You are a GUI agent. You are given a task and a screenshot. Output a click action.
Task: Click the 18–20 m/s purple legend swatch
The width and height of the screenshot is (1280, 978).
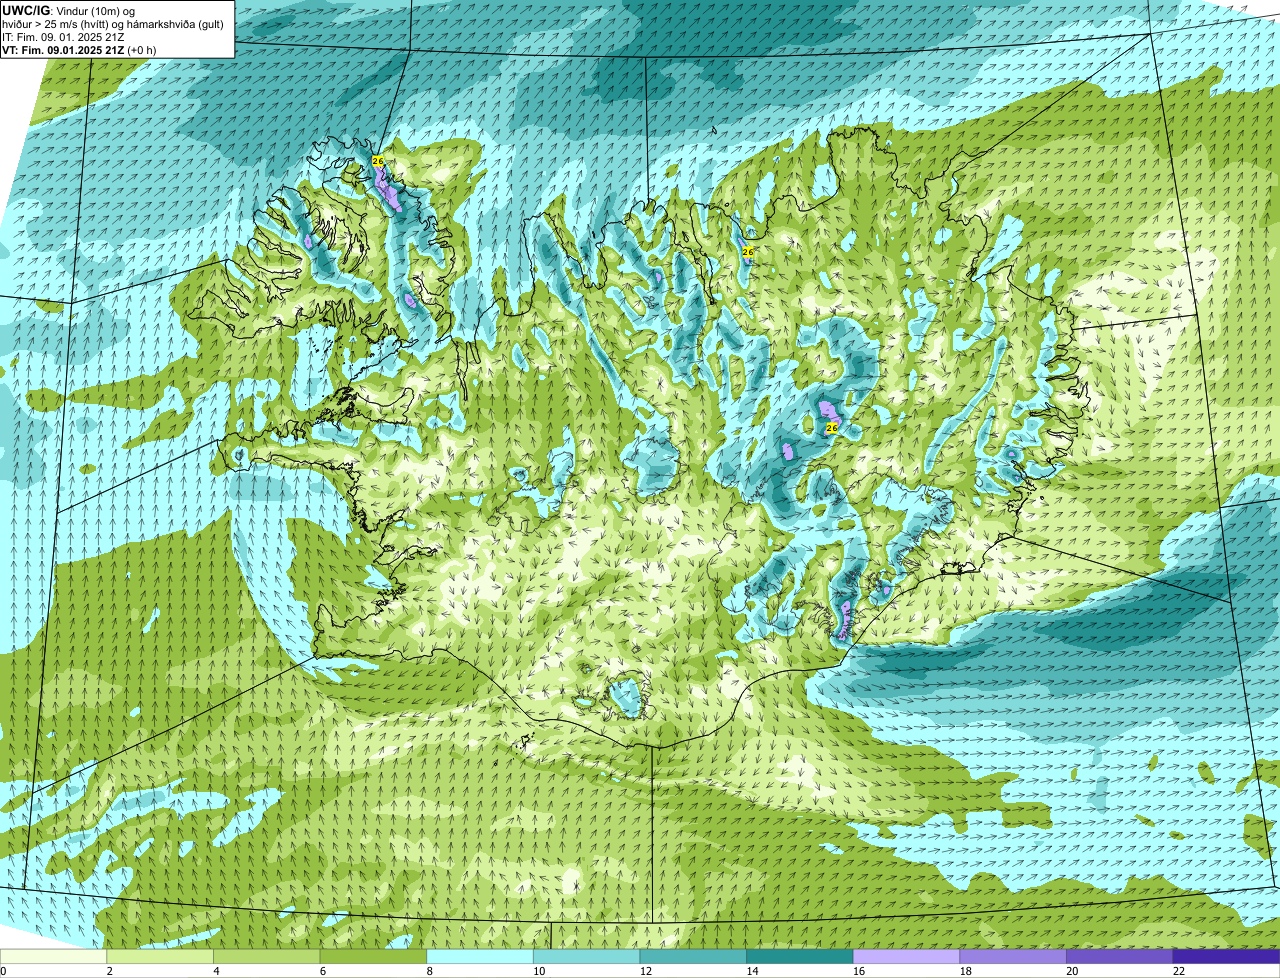pos(1013,956)
